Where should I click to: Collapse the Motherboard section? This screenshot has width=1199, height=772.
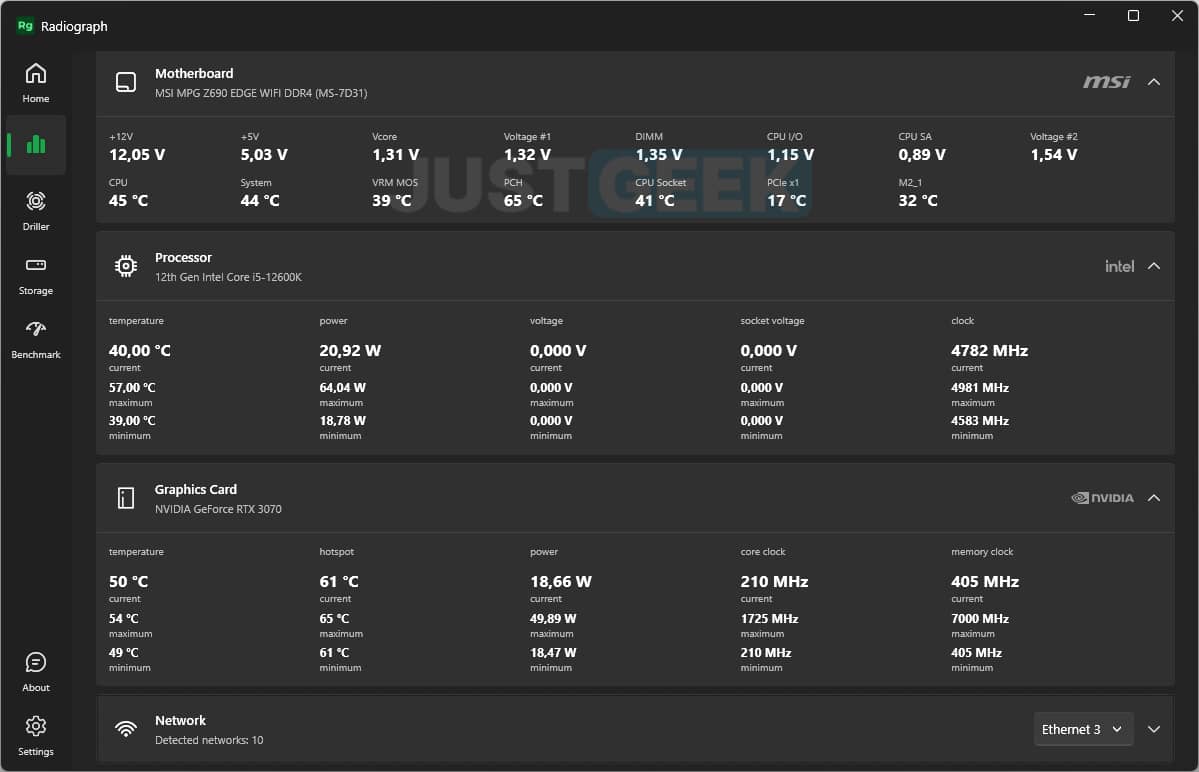tap(1154, 82)
